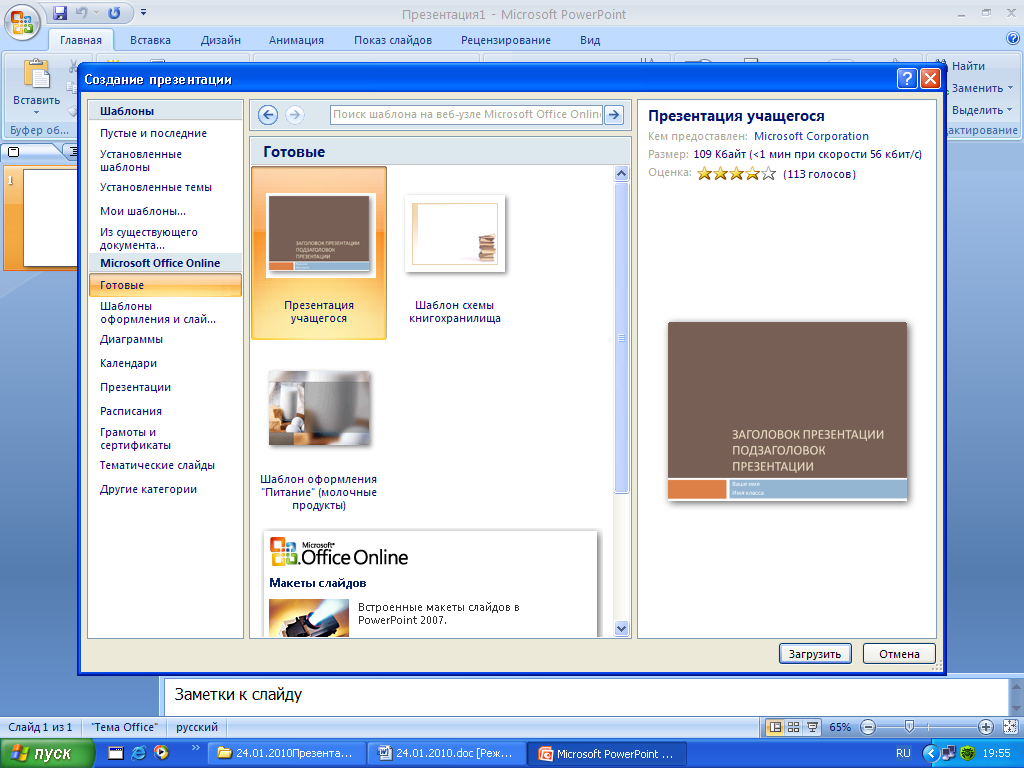Open Пустые и последние category
Image resolution: width=1024 pixels, height=768 pixels.
(153, 133)
